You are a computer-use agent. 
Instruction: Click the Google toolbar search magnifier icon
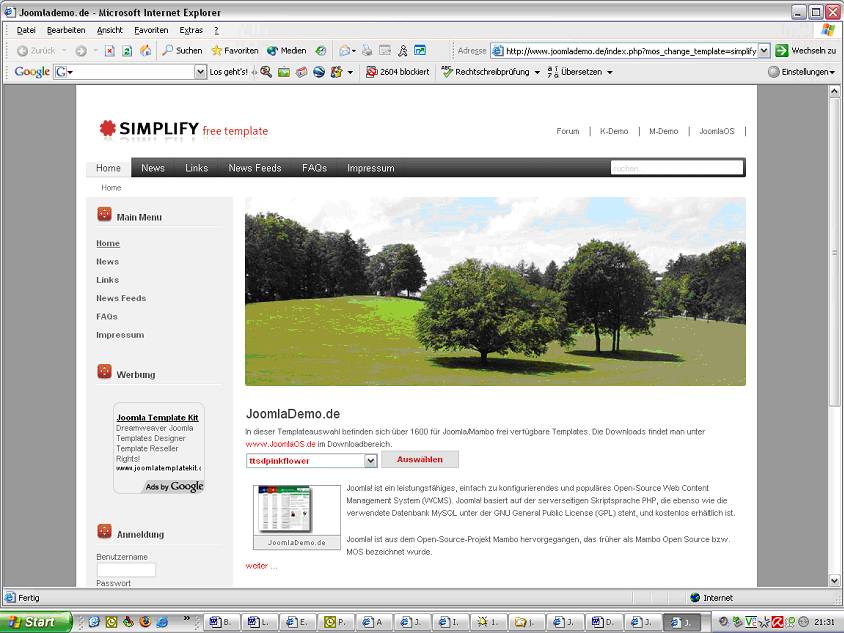coord(266,72)
